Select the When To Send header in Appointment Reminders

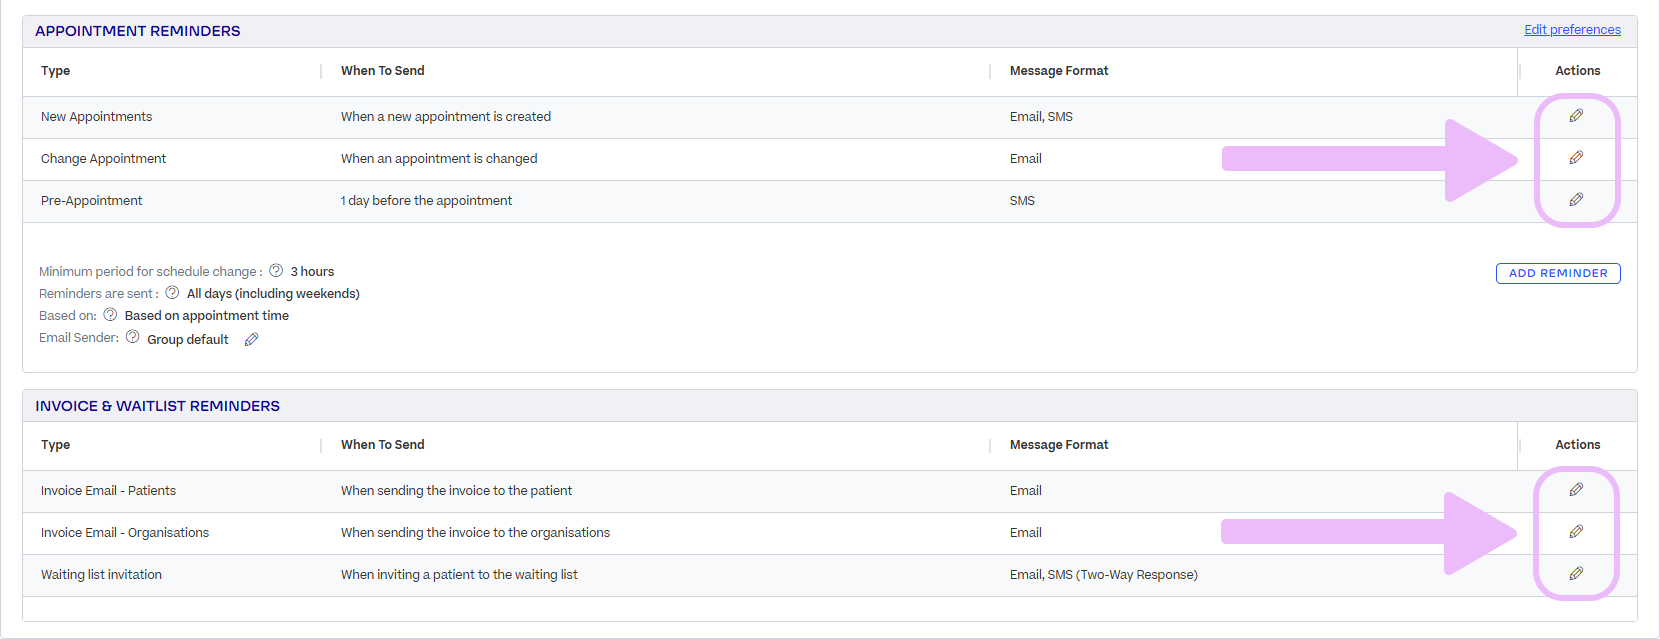(x=383, y=71)
